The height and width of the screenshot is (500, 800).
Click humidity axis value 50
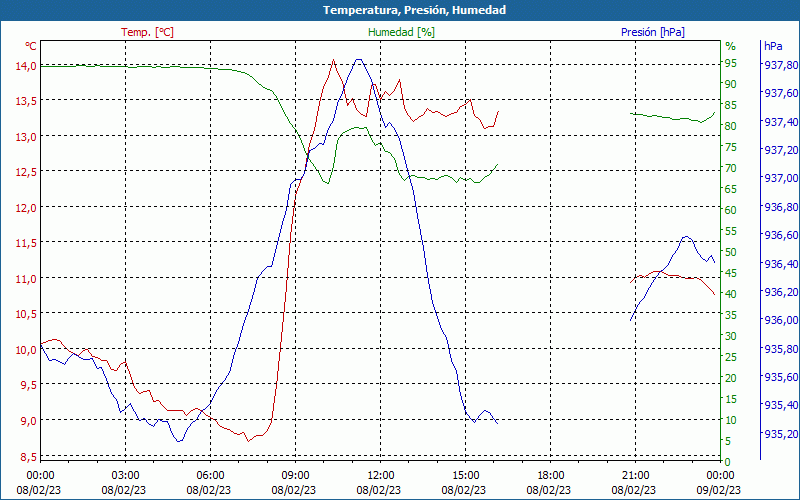[x=731, y=252]
